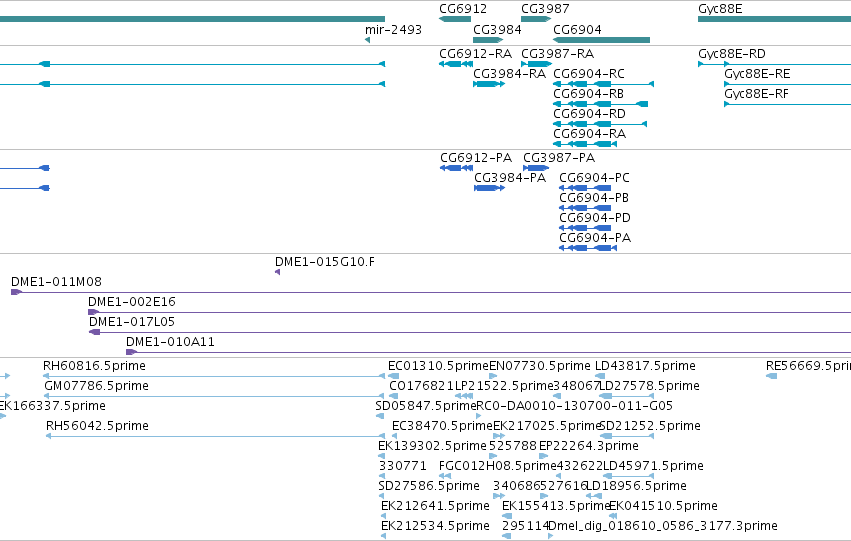Select transcript CG3984-RA label
This screenshot has height=541, width=851.
tap(509, 74)
